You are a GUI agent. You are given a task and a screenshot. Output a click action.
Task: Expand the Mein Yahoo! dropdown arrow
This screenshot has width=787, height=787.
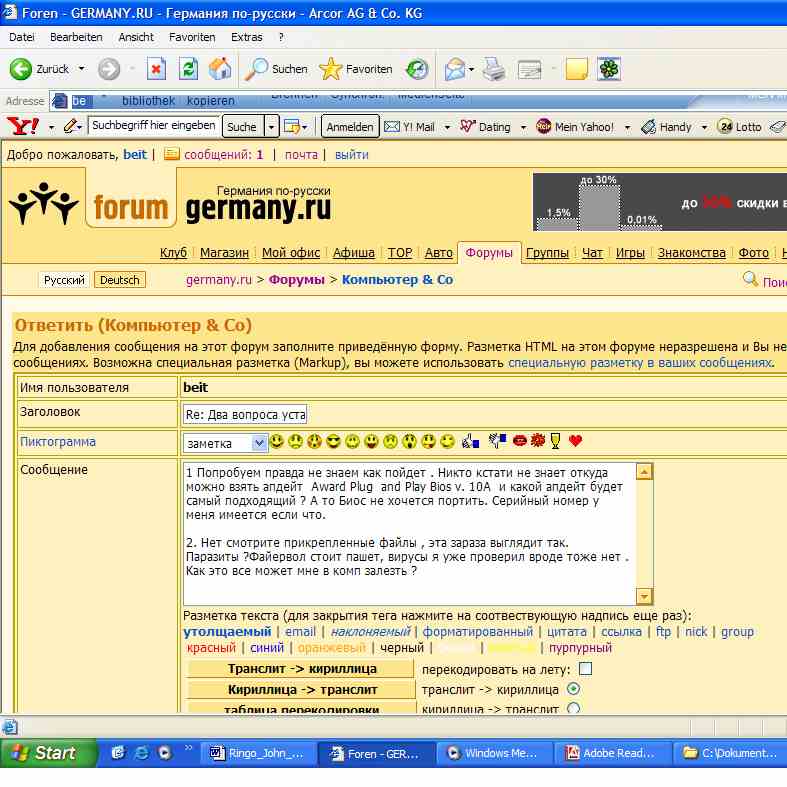point(627,127)
